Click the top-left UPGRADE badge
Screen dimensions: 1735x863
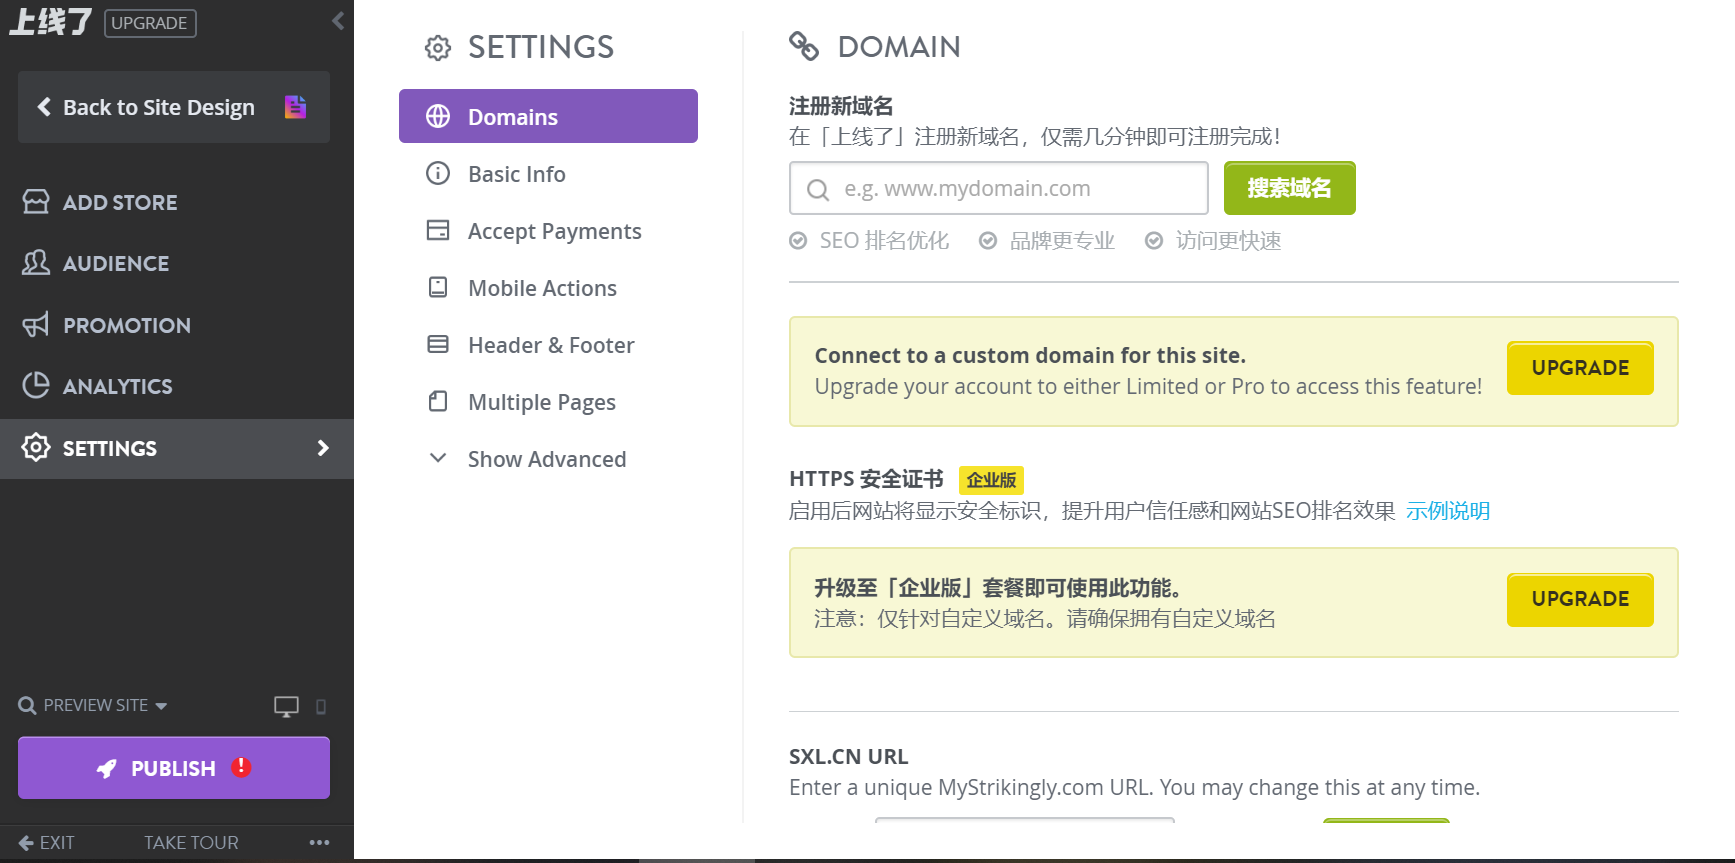click(150, 23)
